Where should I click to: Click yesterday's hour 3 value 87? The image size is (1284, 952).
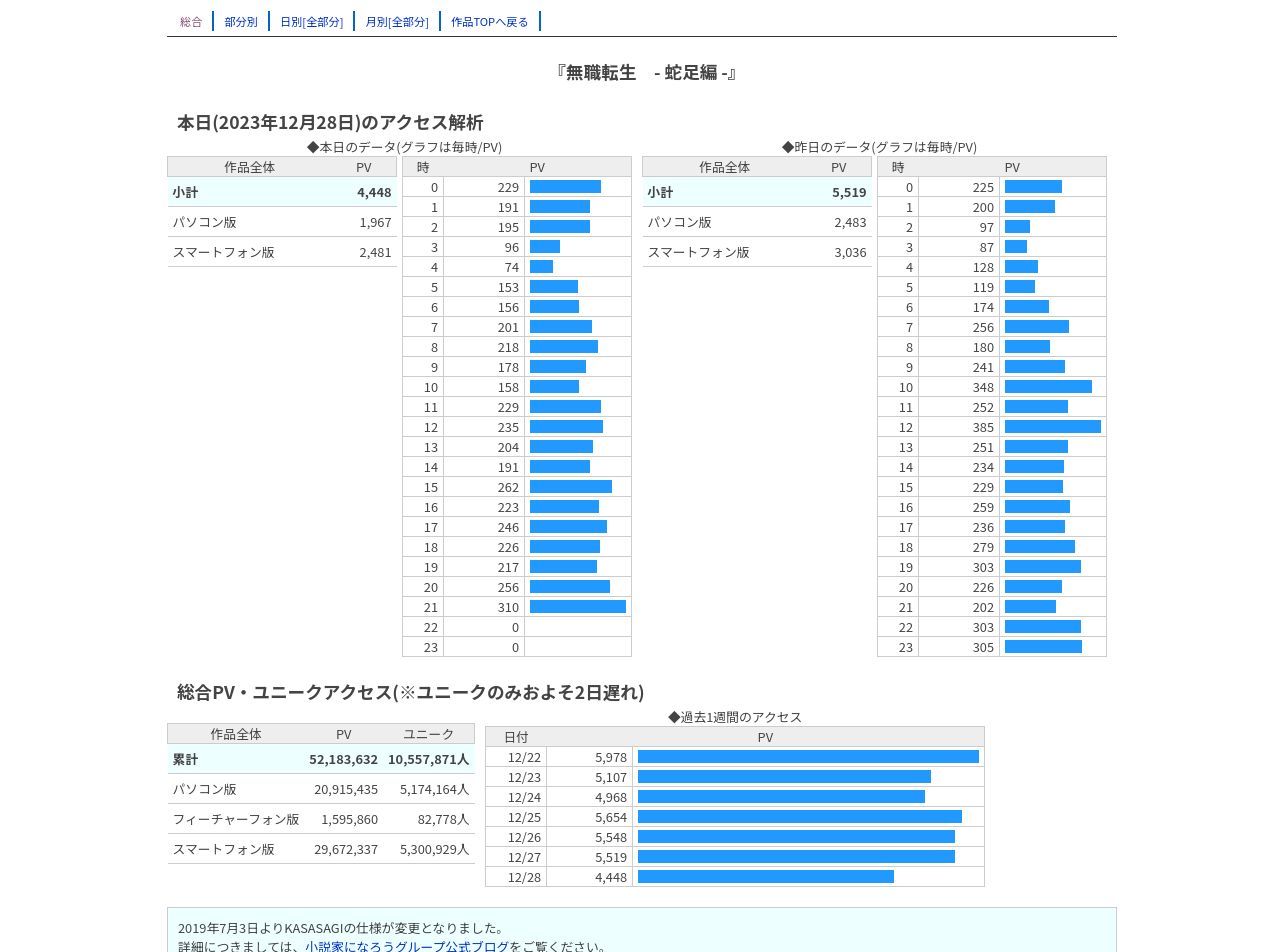(x=987, y=247)
